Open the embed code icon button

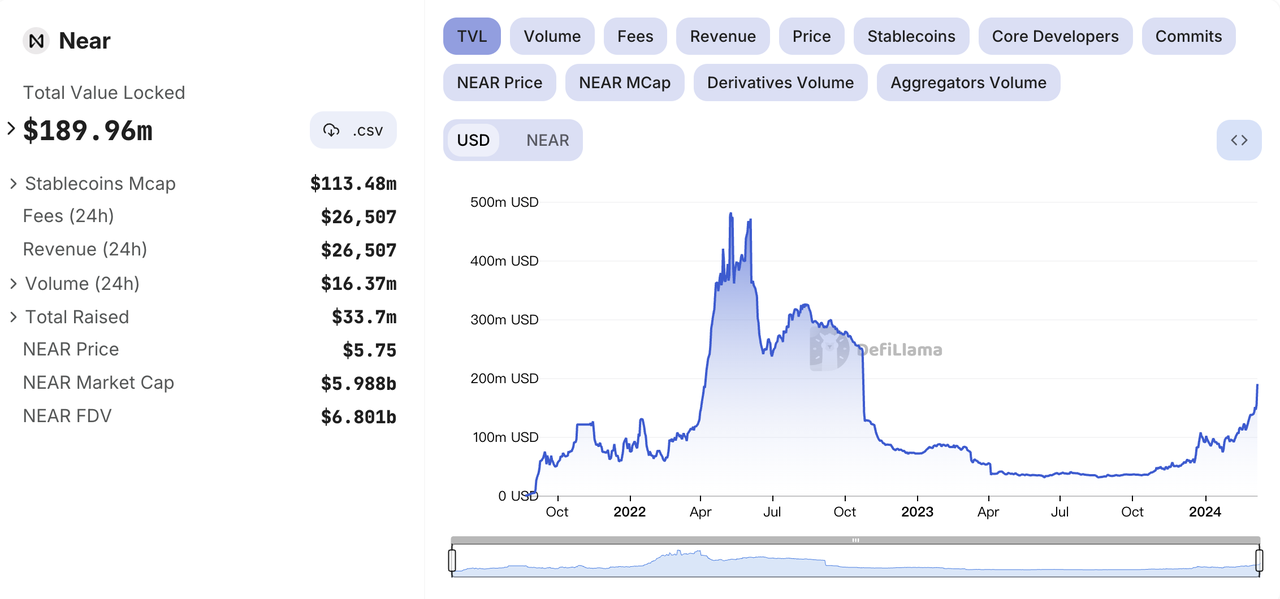(x=1238, y=140)
